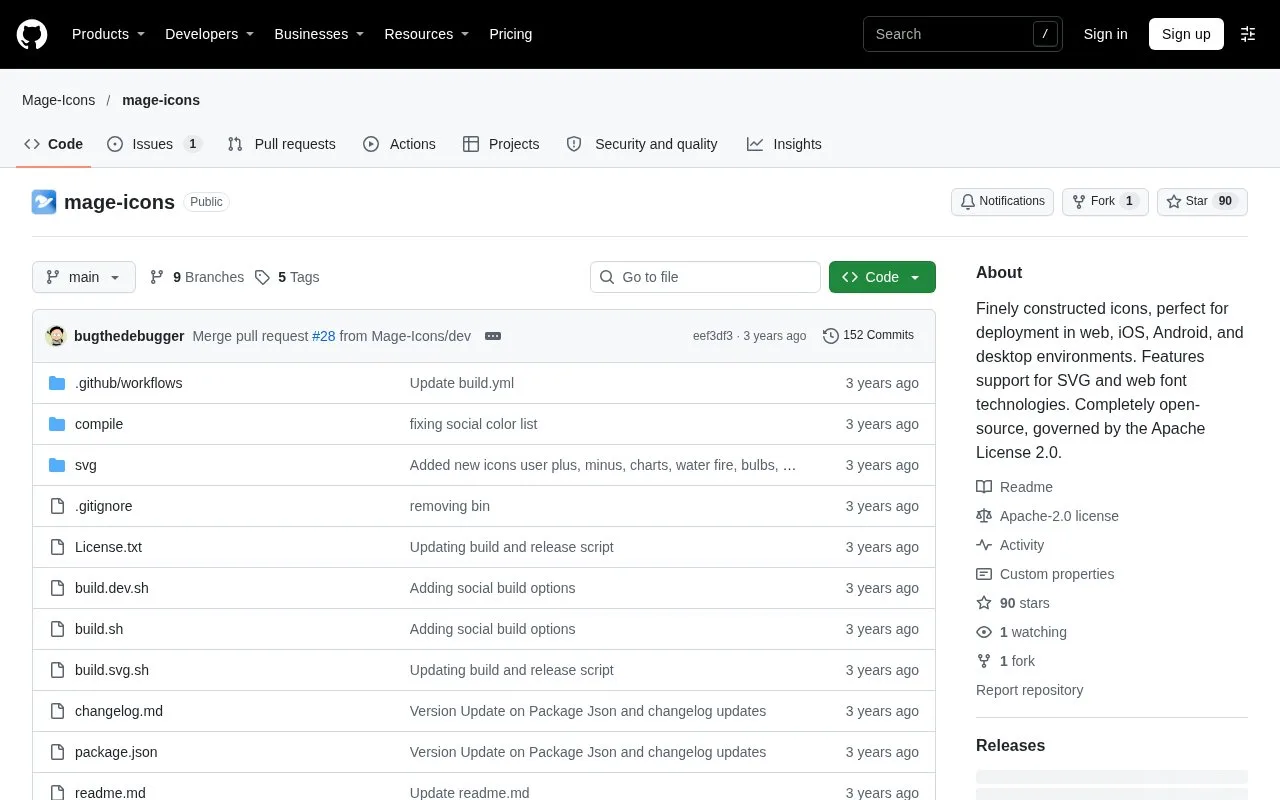This screenshot has height=800, width=1280.
Task: Click the mage-icons repository avatar
Action: coord(44,202)
